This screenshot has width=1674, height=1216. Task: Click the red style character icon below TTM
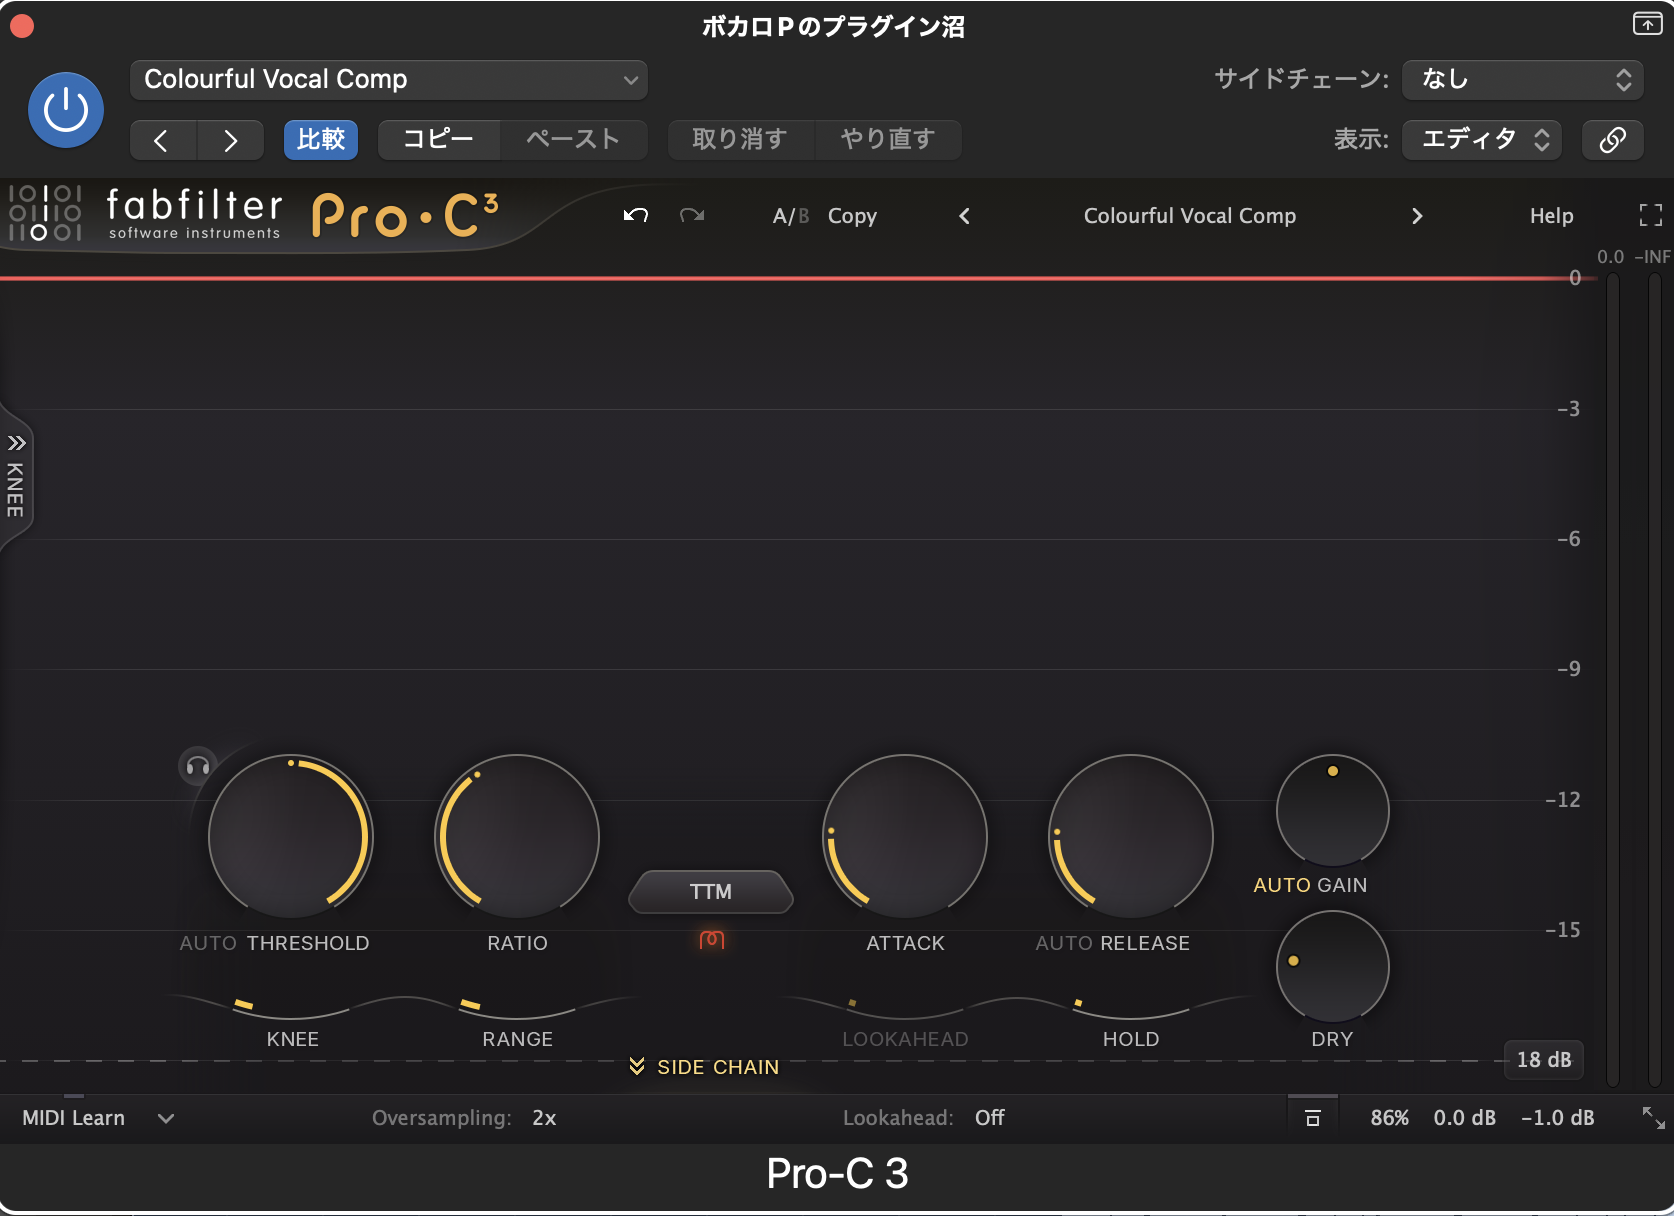point(712,940)
